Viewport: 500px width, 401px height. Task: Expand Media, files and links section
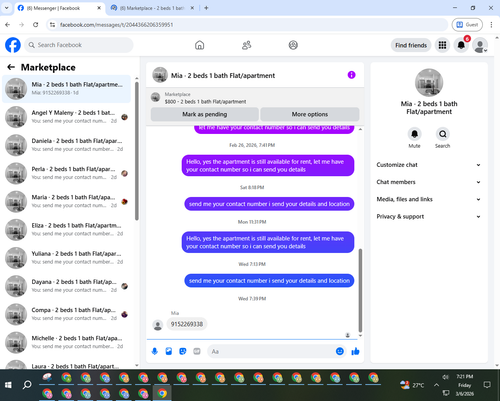pos(429,199)
